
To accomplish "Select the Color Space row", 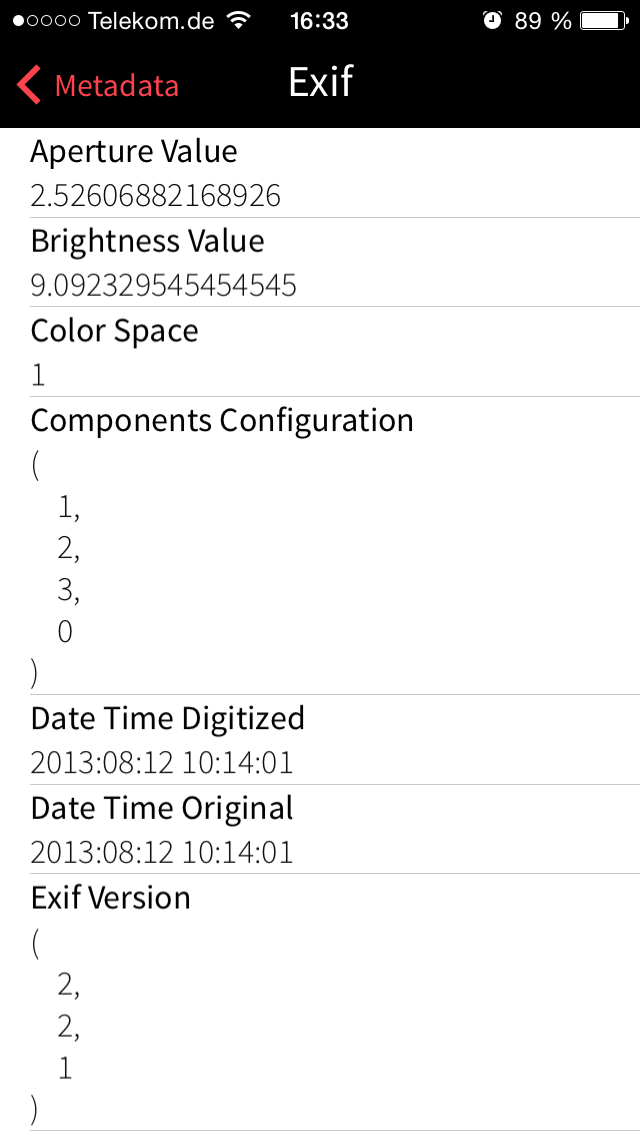I will point(320,352).
